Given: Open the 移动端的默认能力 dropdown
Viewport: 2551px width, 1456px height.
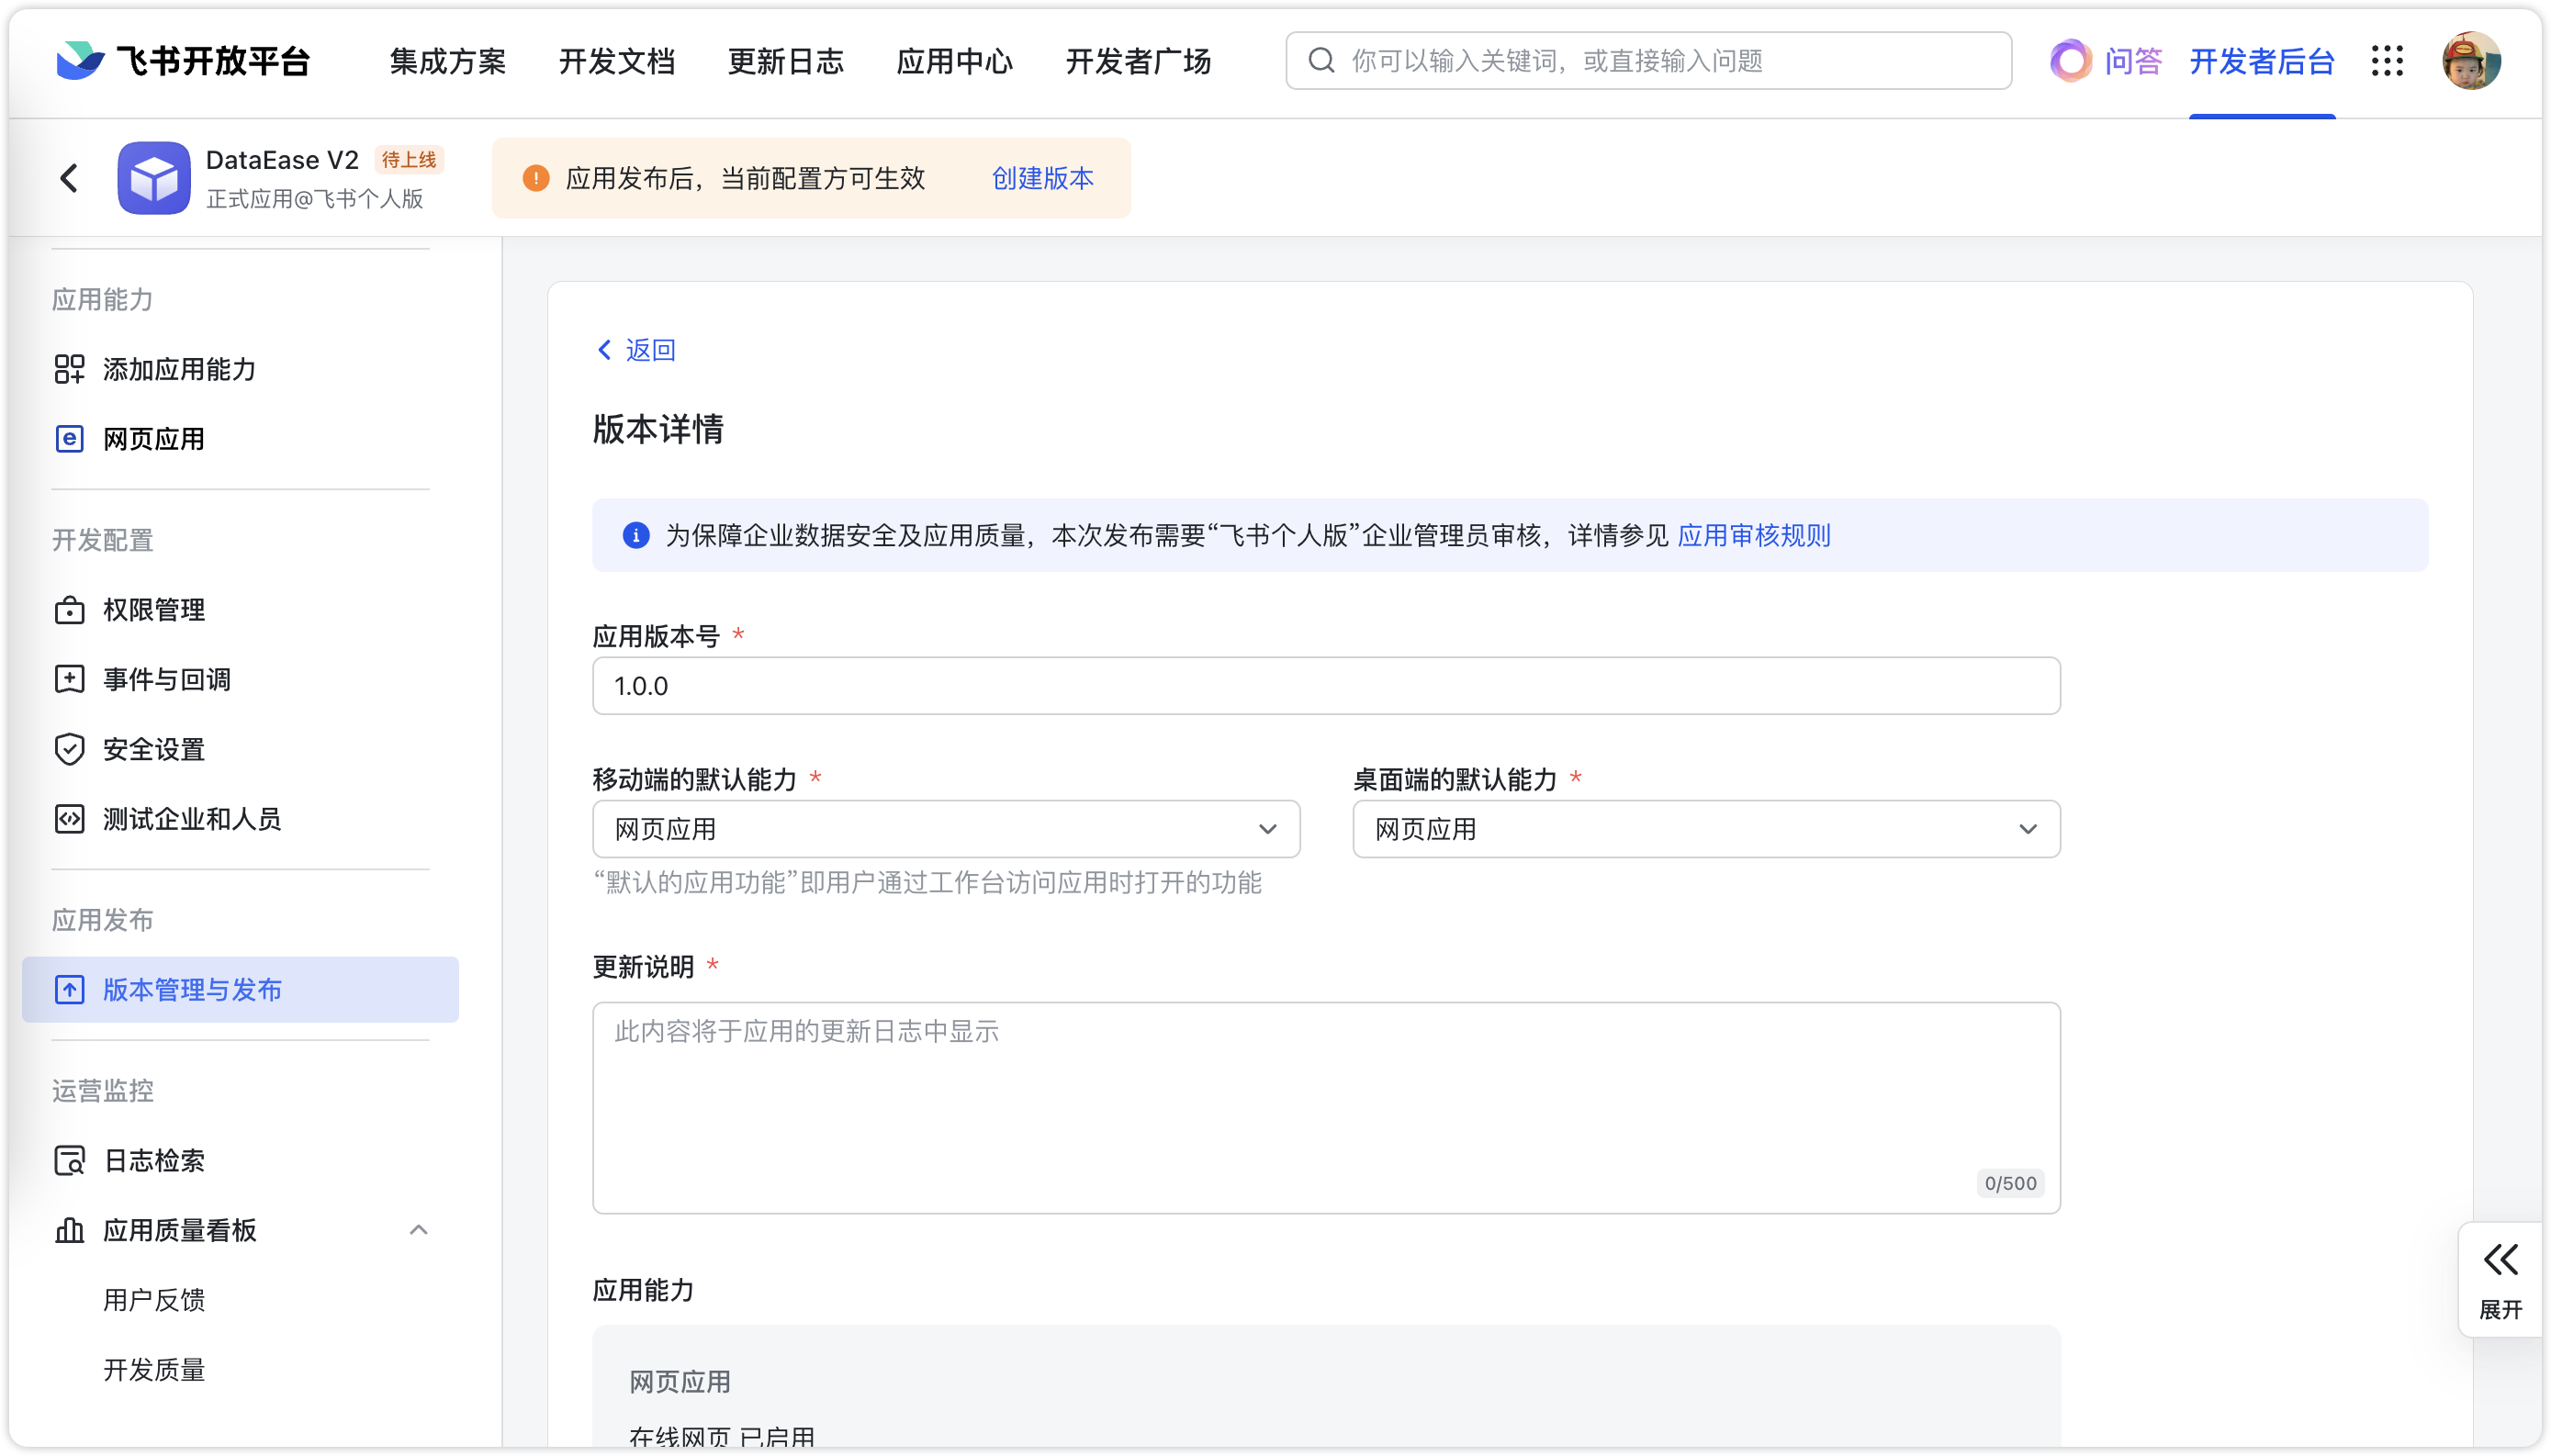Looking at the screenshot, I should coord(946,829).
